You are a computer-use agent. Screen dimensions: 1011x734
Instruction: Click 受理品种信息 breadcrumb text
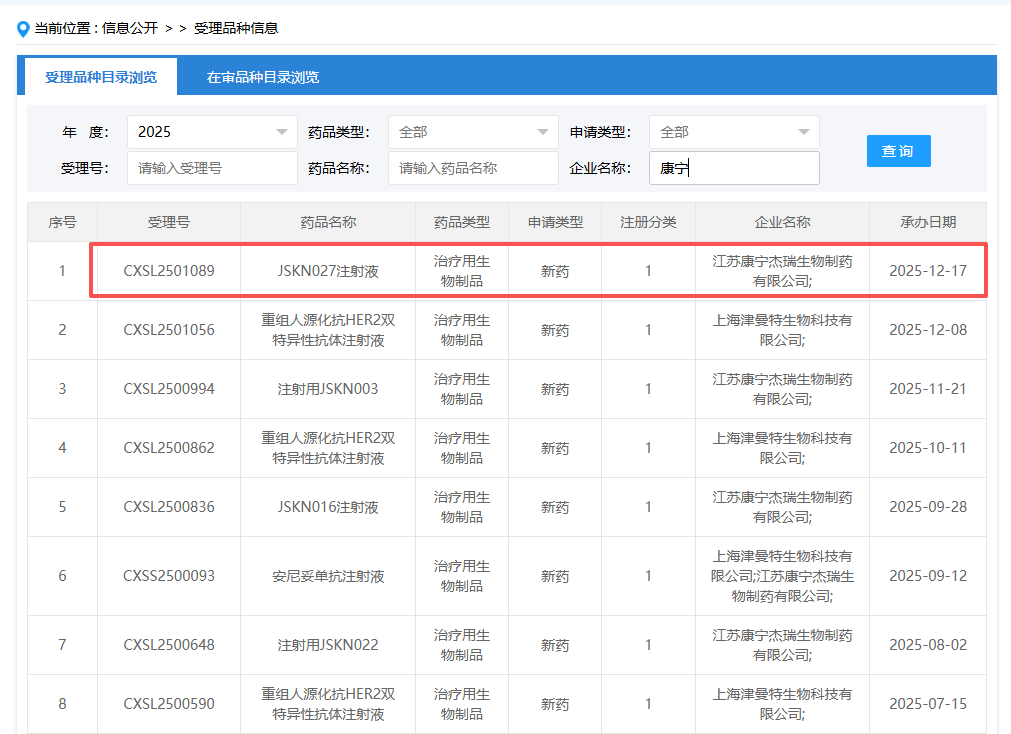click(x=236, y=28)
